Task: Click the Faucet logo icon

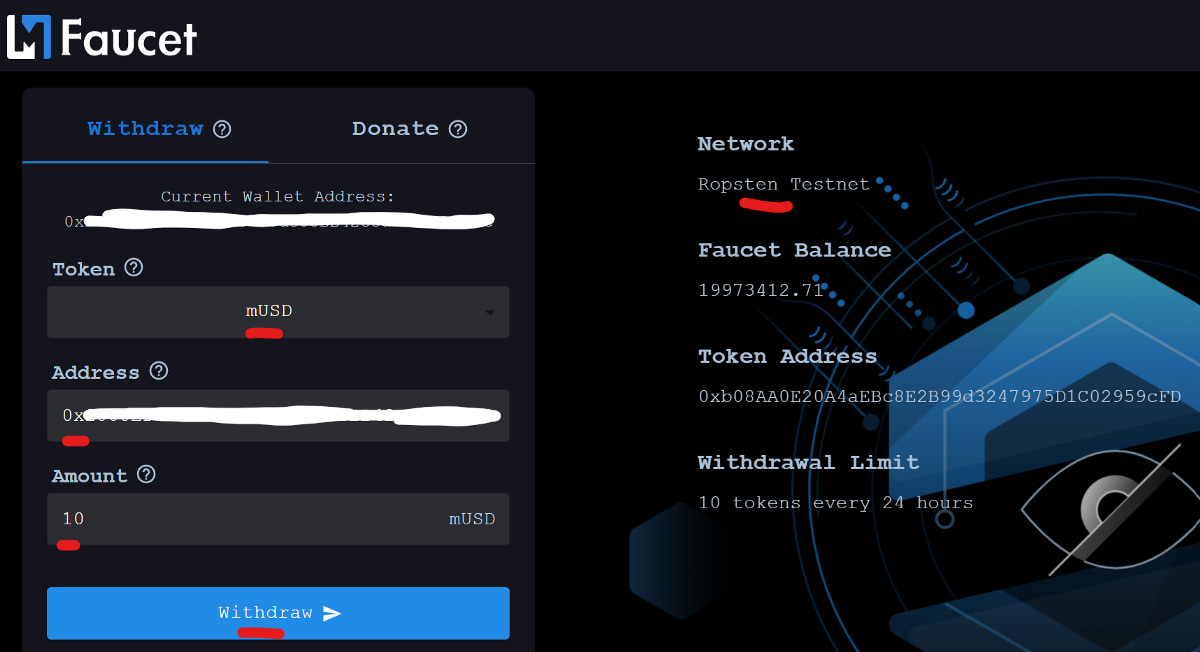Action: tap(29, 36)
